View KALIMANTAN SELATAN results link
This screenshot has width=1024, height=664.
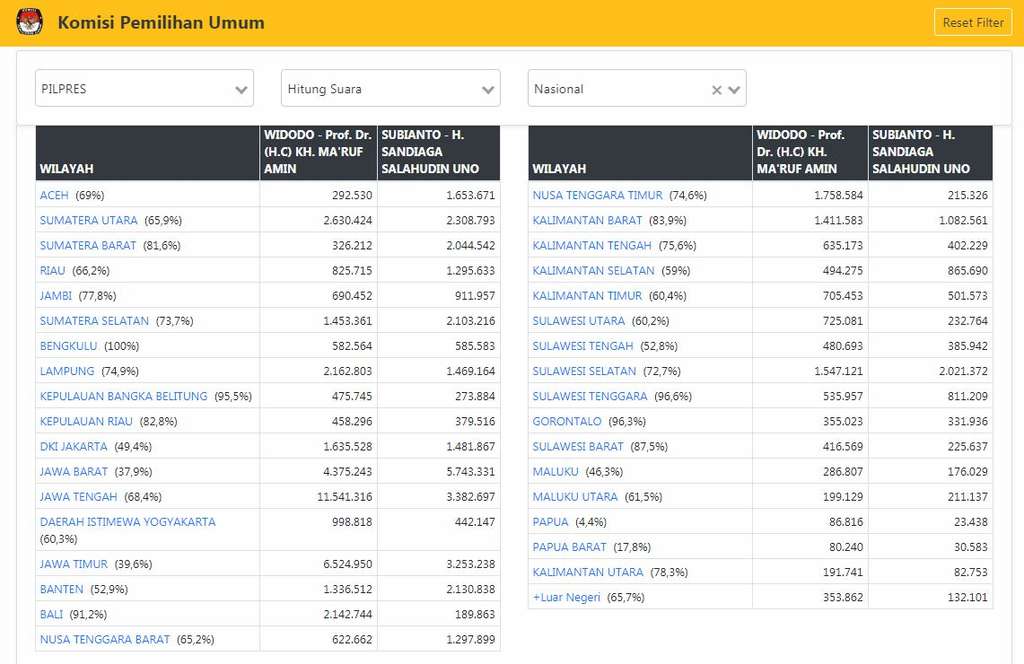(594, 270)
